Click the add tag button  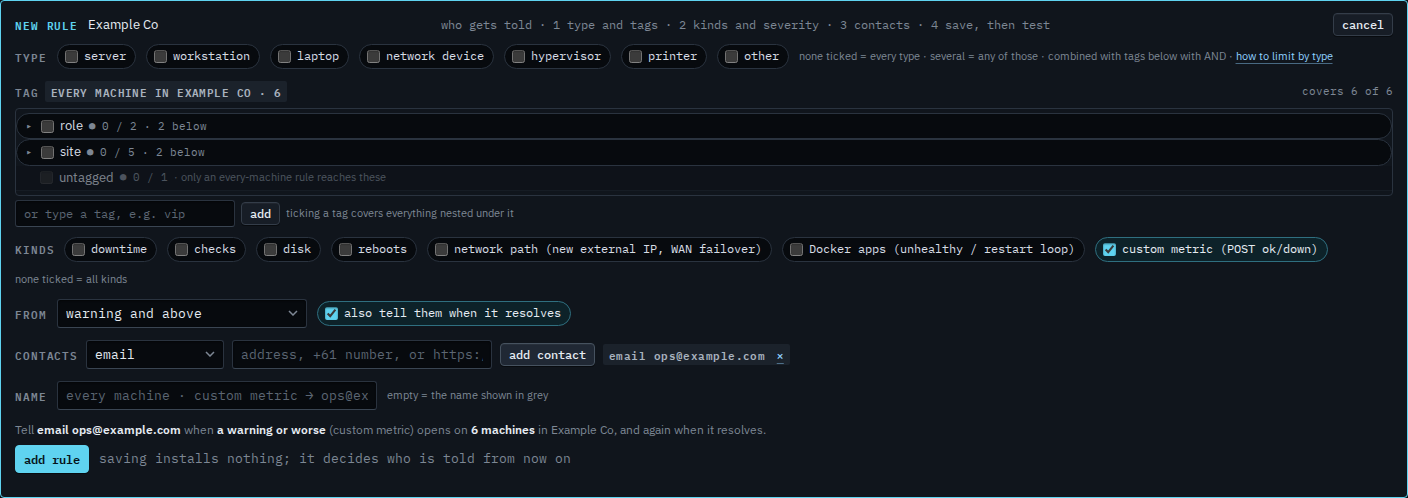tap(260, 214)
